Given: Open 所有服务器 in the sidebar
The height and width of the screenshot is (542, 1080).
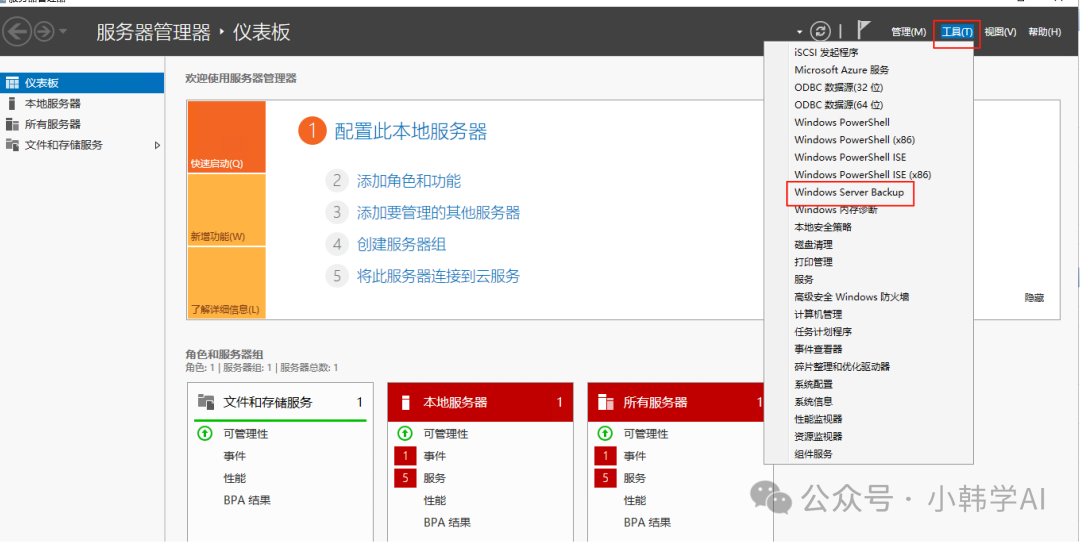Looking at the screenshot, I should (52, 124).
